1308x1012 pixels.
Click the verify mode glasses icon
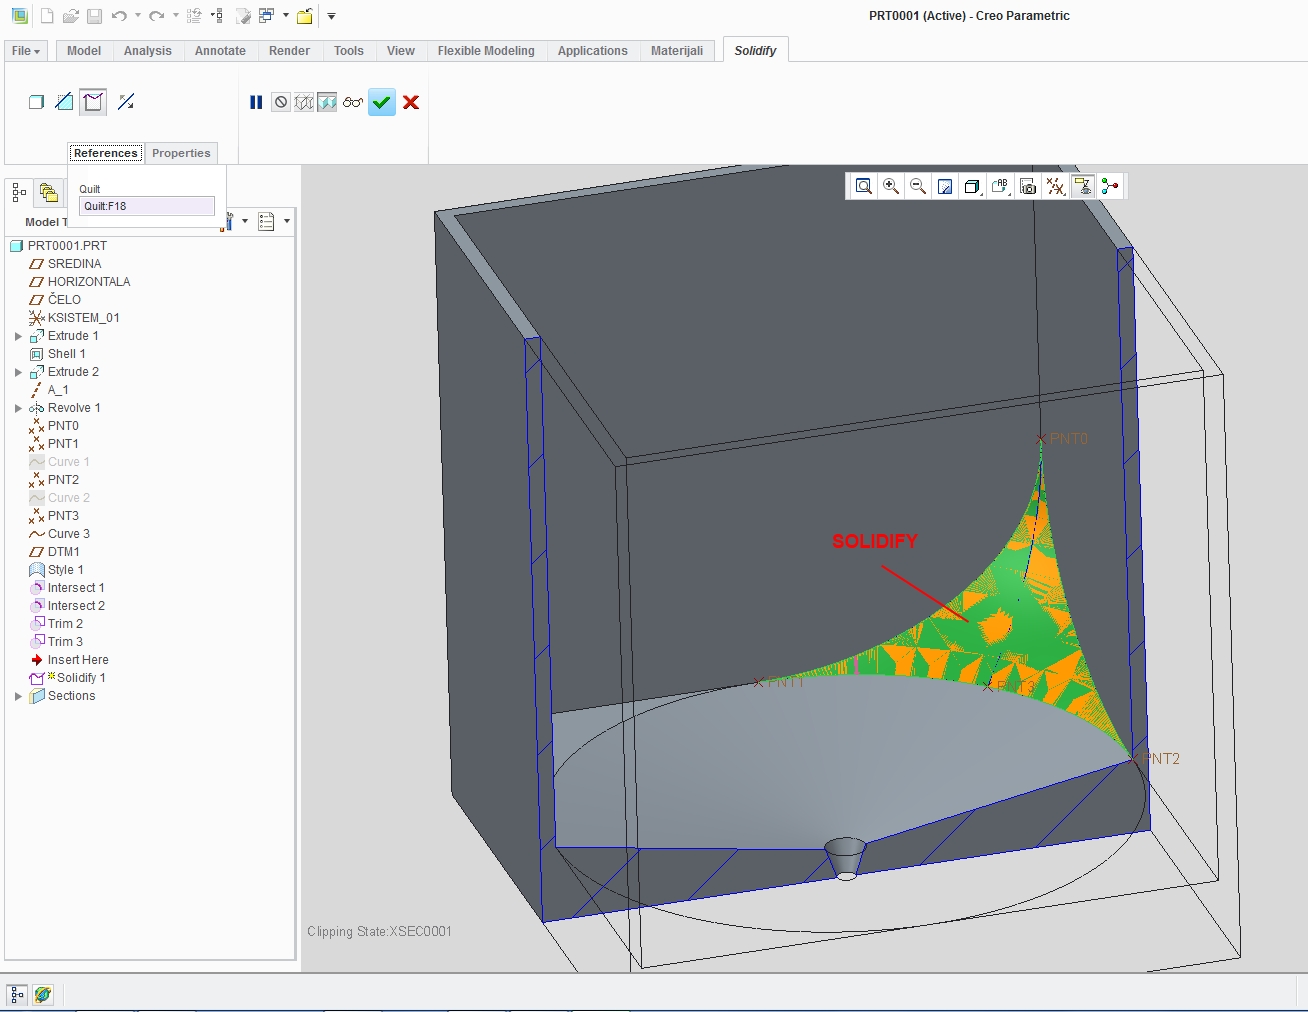pos(352,102)
